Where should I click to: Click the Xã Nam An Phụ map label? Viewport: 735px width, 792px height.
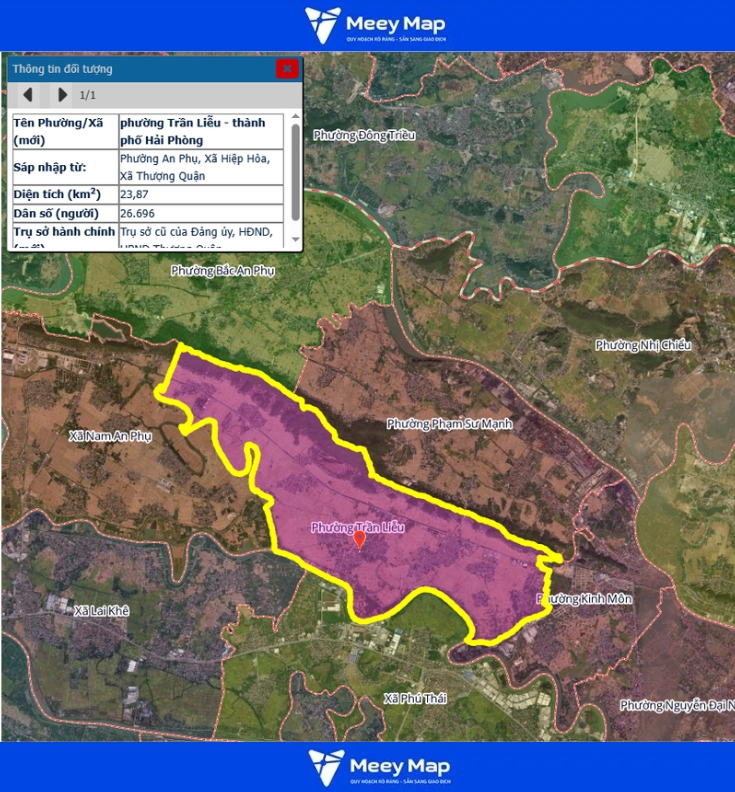point(110,436)
